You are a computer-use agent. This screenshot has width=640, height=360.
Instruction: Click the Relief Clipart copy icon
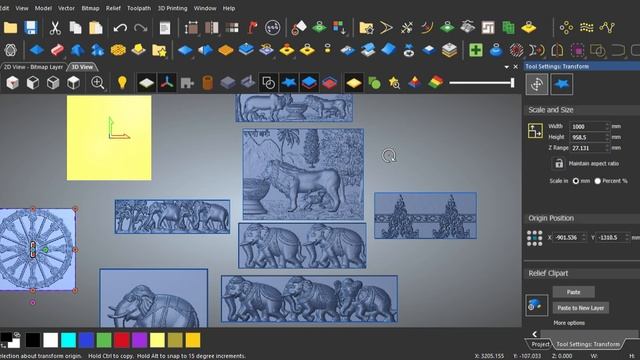point(536,304)
